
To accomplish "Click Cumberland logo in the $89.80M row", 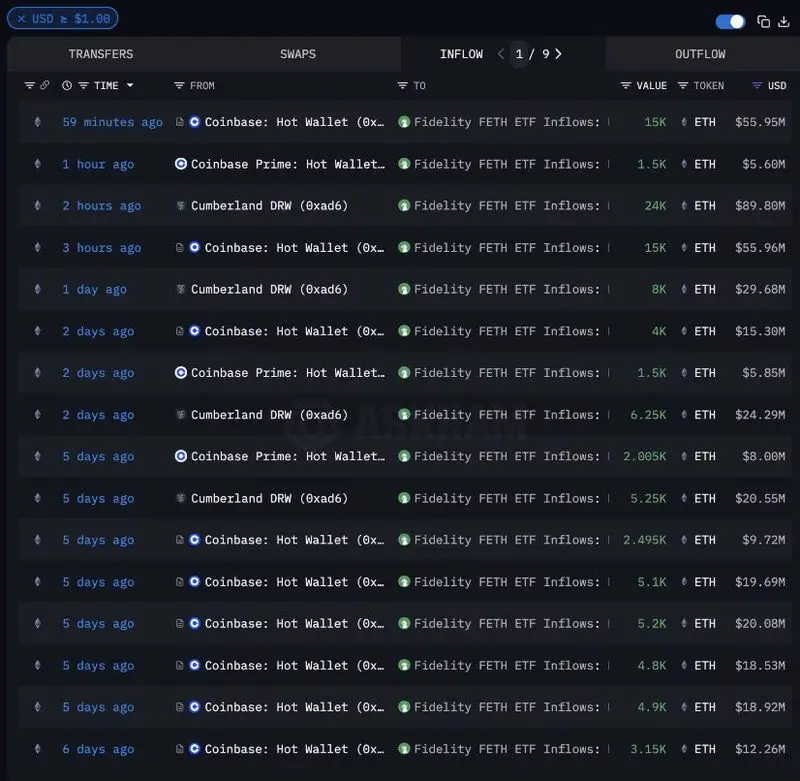I will [181, 206].
